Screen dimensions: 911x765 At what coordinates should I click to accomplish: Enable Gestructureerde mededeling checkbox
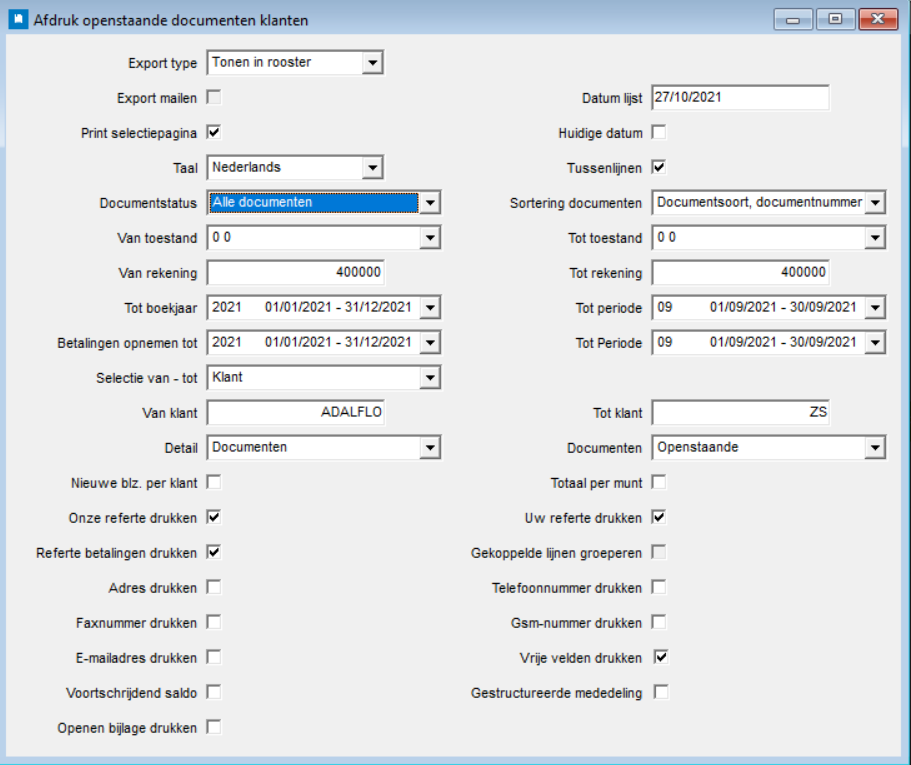tap(661, 692)
